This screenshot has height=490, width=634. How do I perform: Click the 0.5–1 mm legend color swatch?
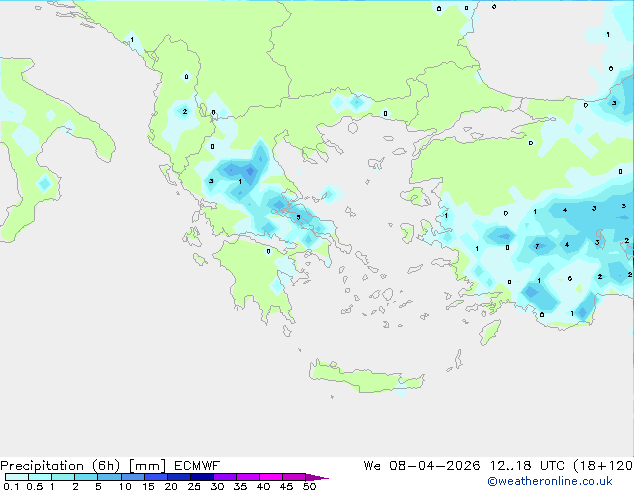pyautogui.click(x=40, y=477)
